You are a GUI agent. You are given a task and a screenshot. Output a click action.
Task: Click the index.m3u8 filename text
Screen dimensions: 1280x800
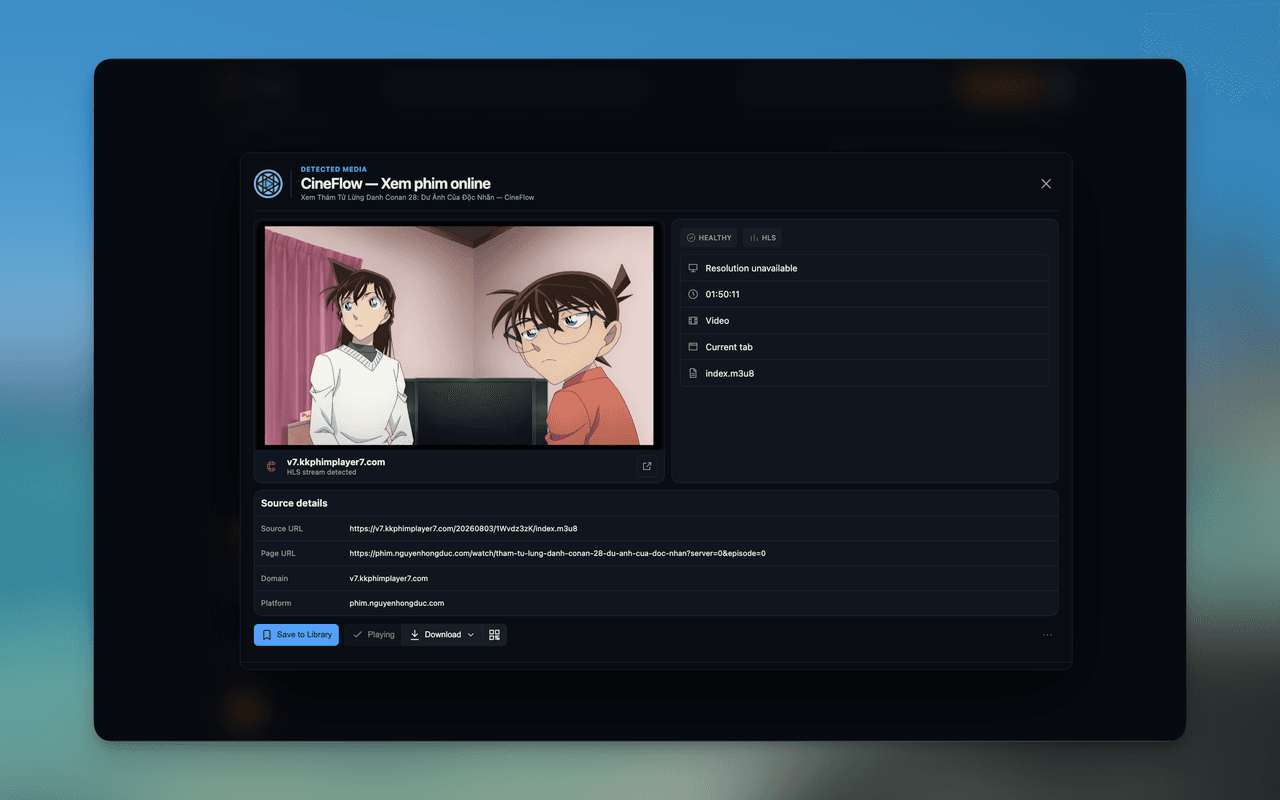click(729, 373)
